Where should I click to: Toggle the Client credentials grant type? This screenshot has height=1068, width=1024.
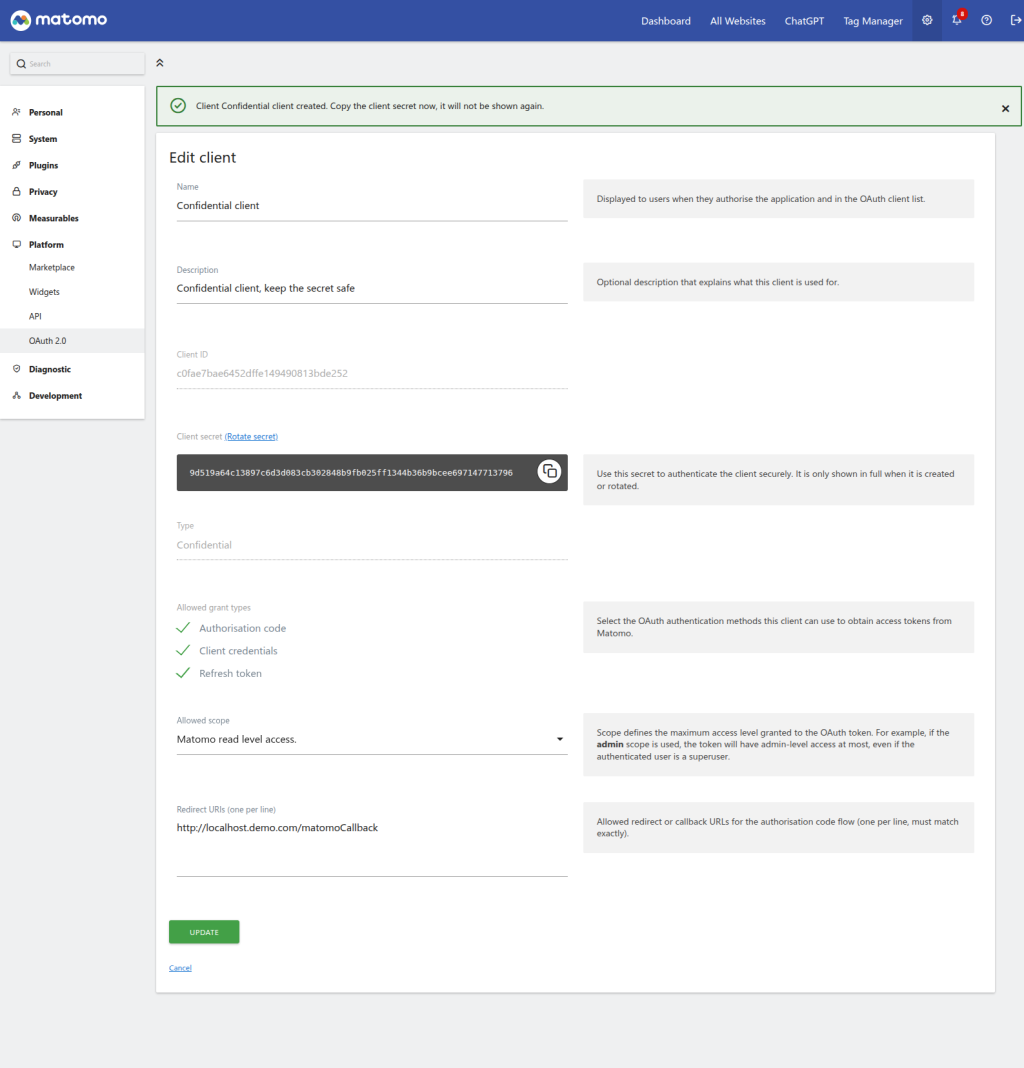pos(183,651)
